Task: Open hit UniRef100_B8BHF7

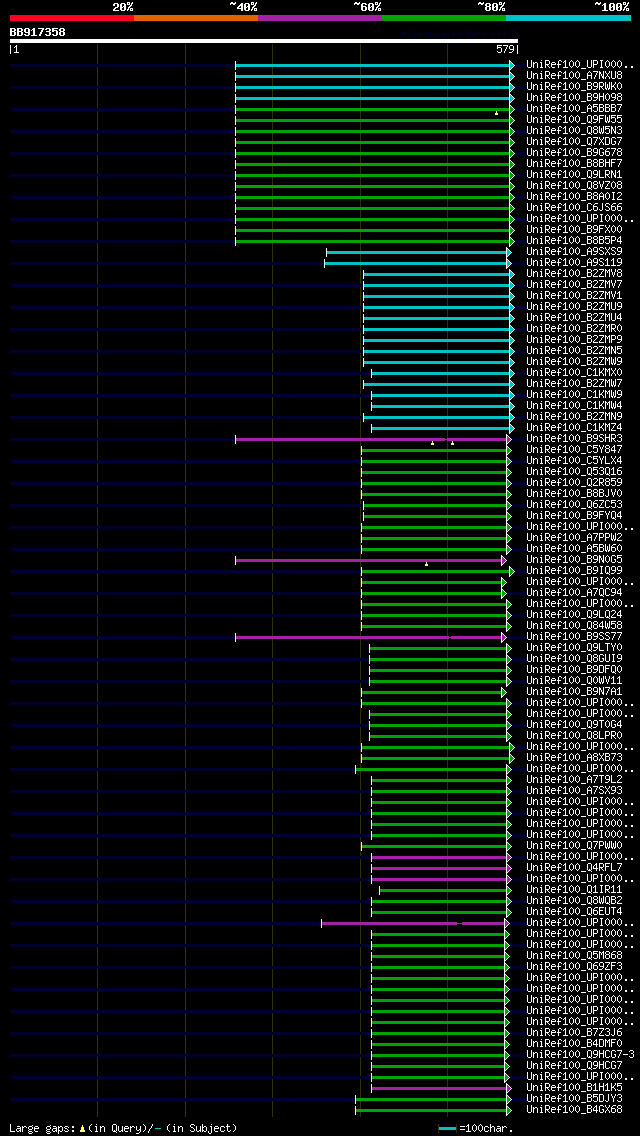Action: 574,164
